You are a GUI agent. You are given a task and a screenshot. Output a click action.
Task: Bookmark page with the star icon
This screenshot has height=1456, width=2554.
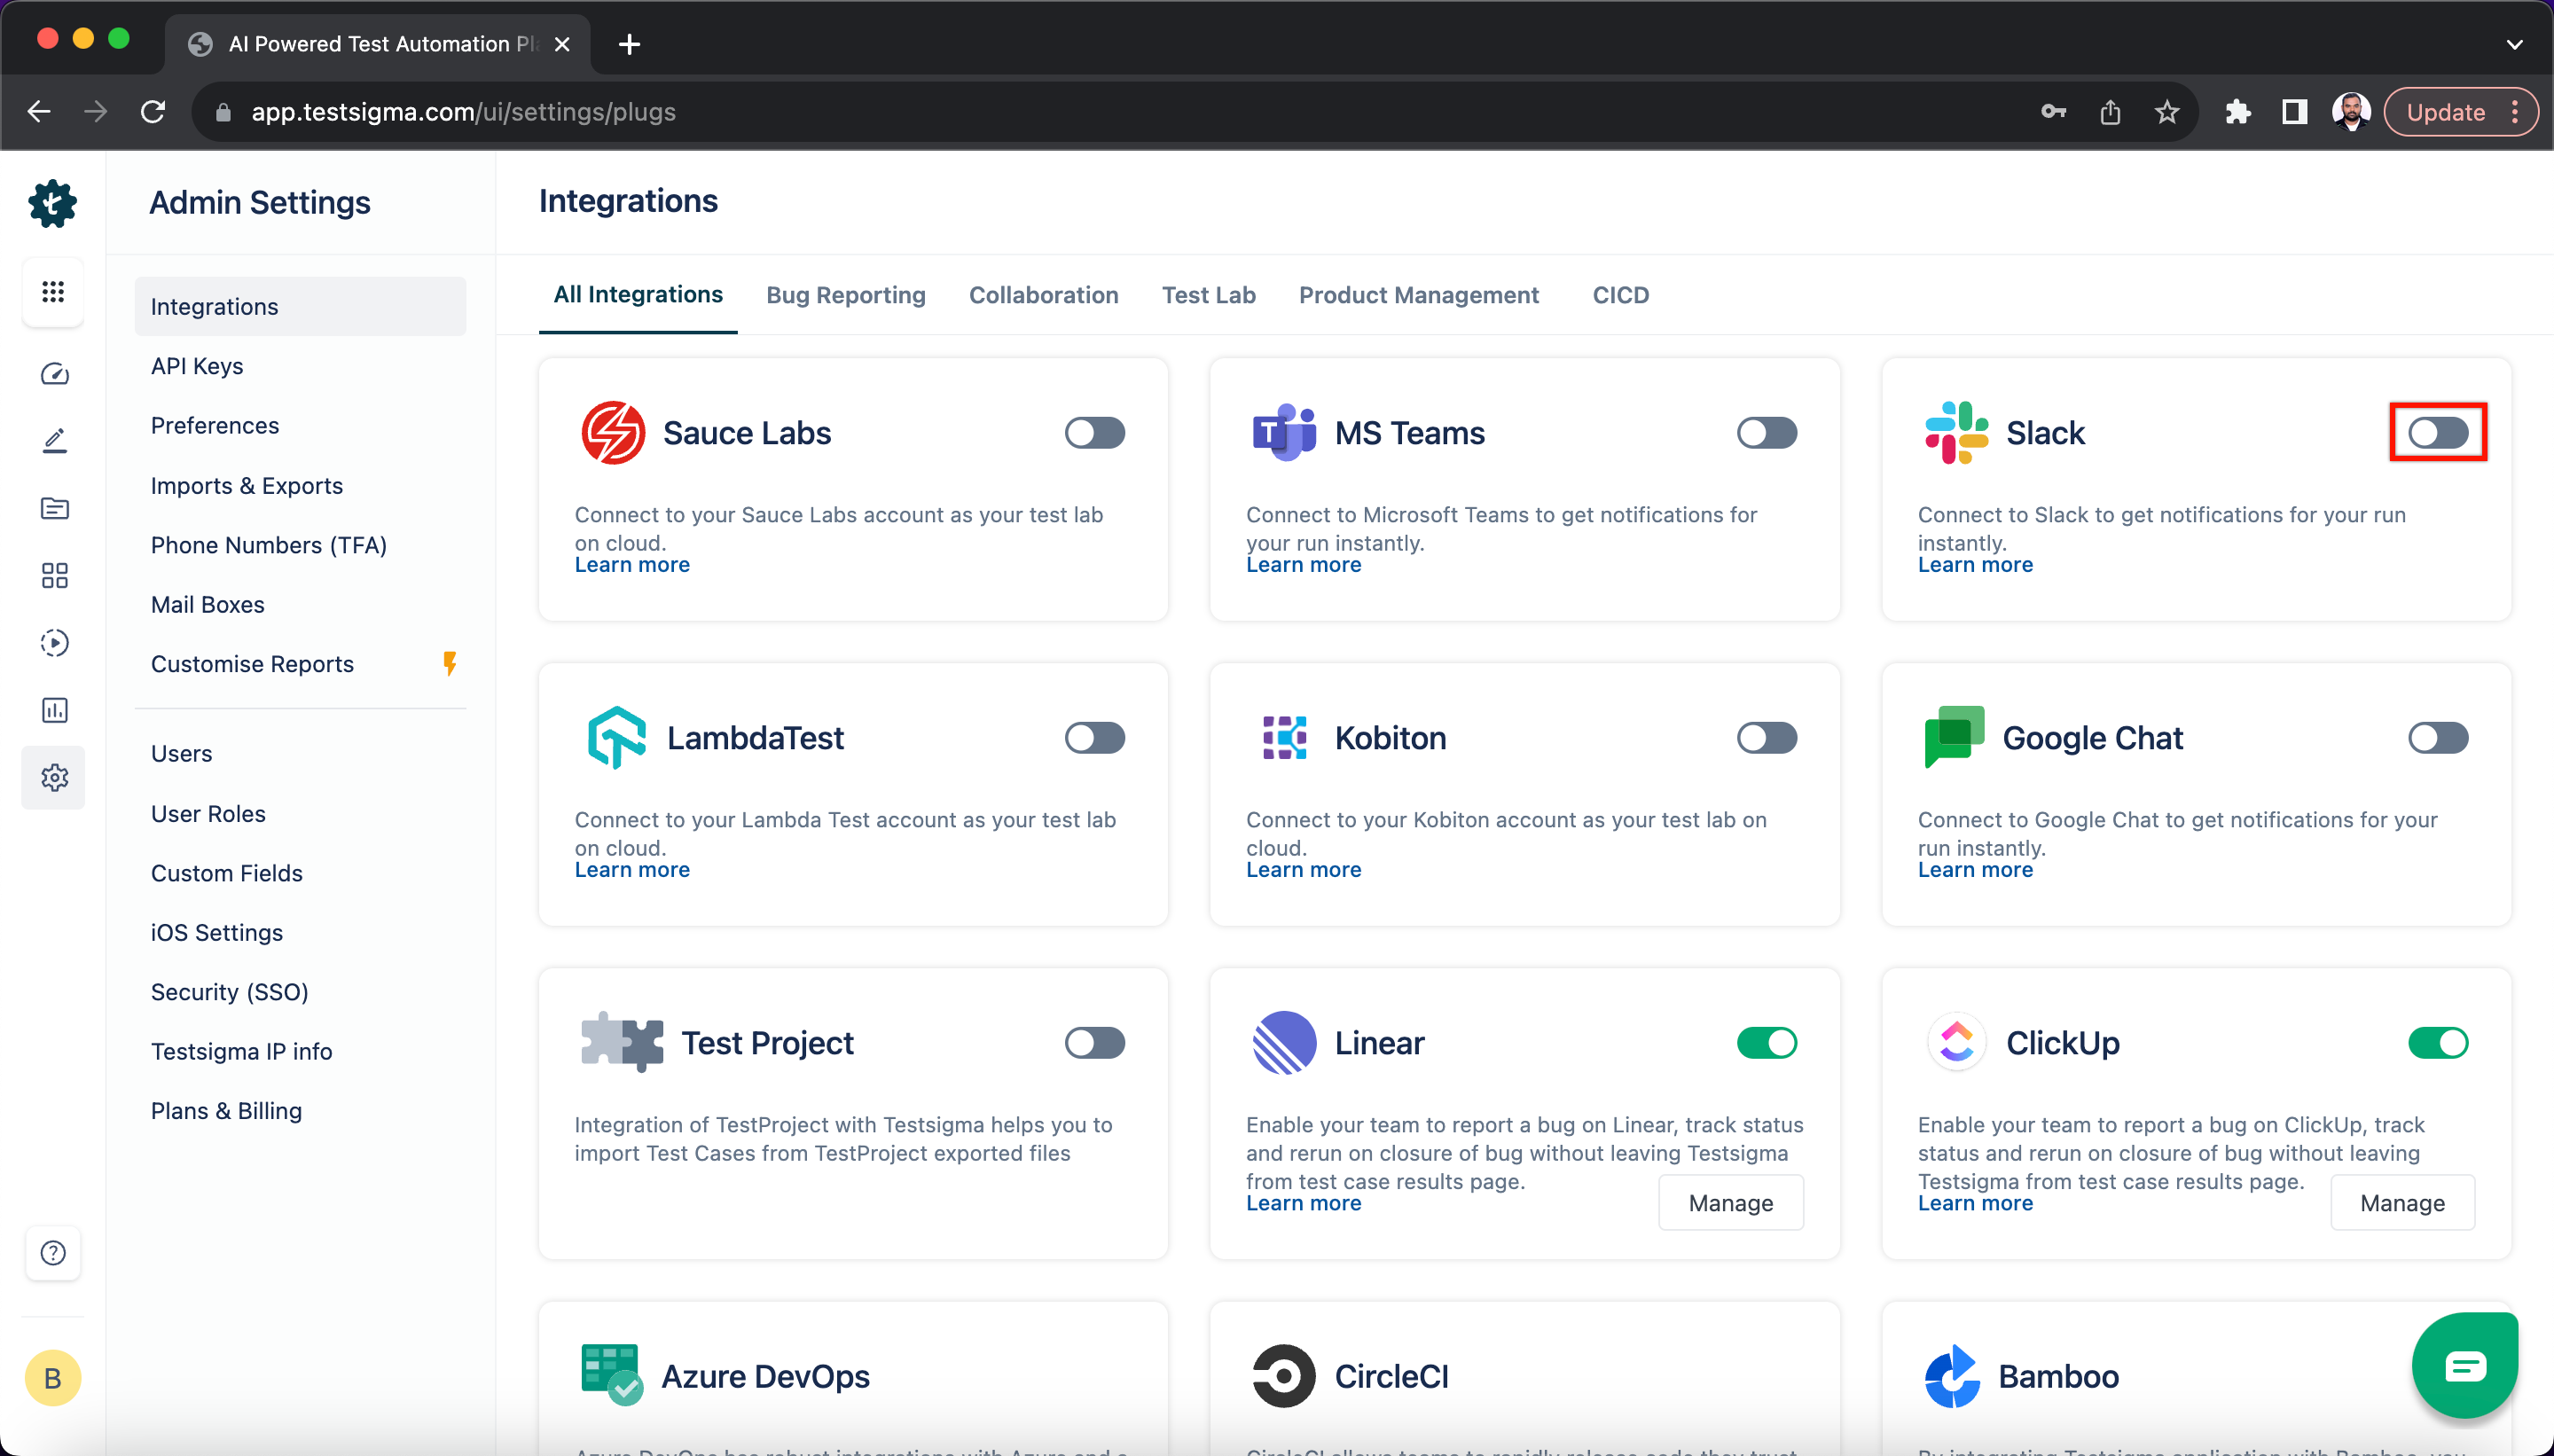tap(2166, 112)
